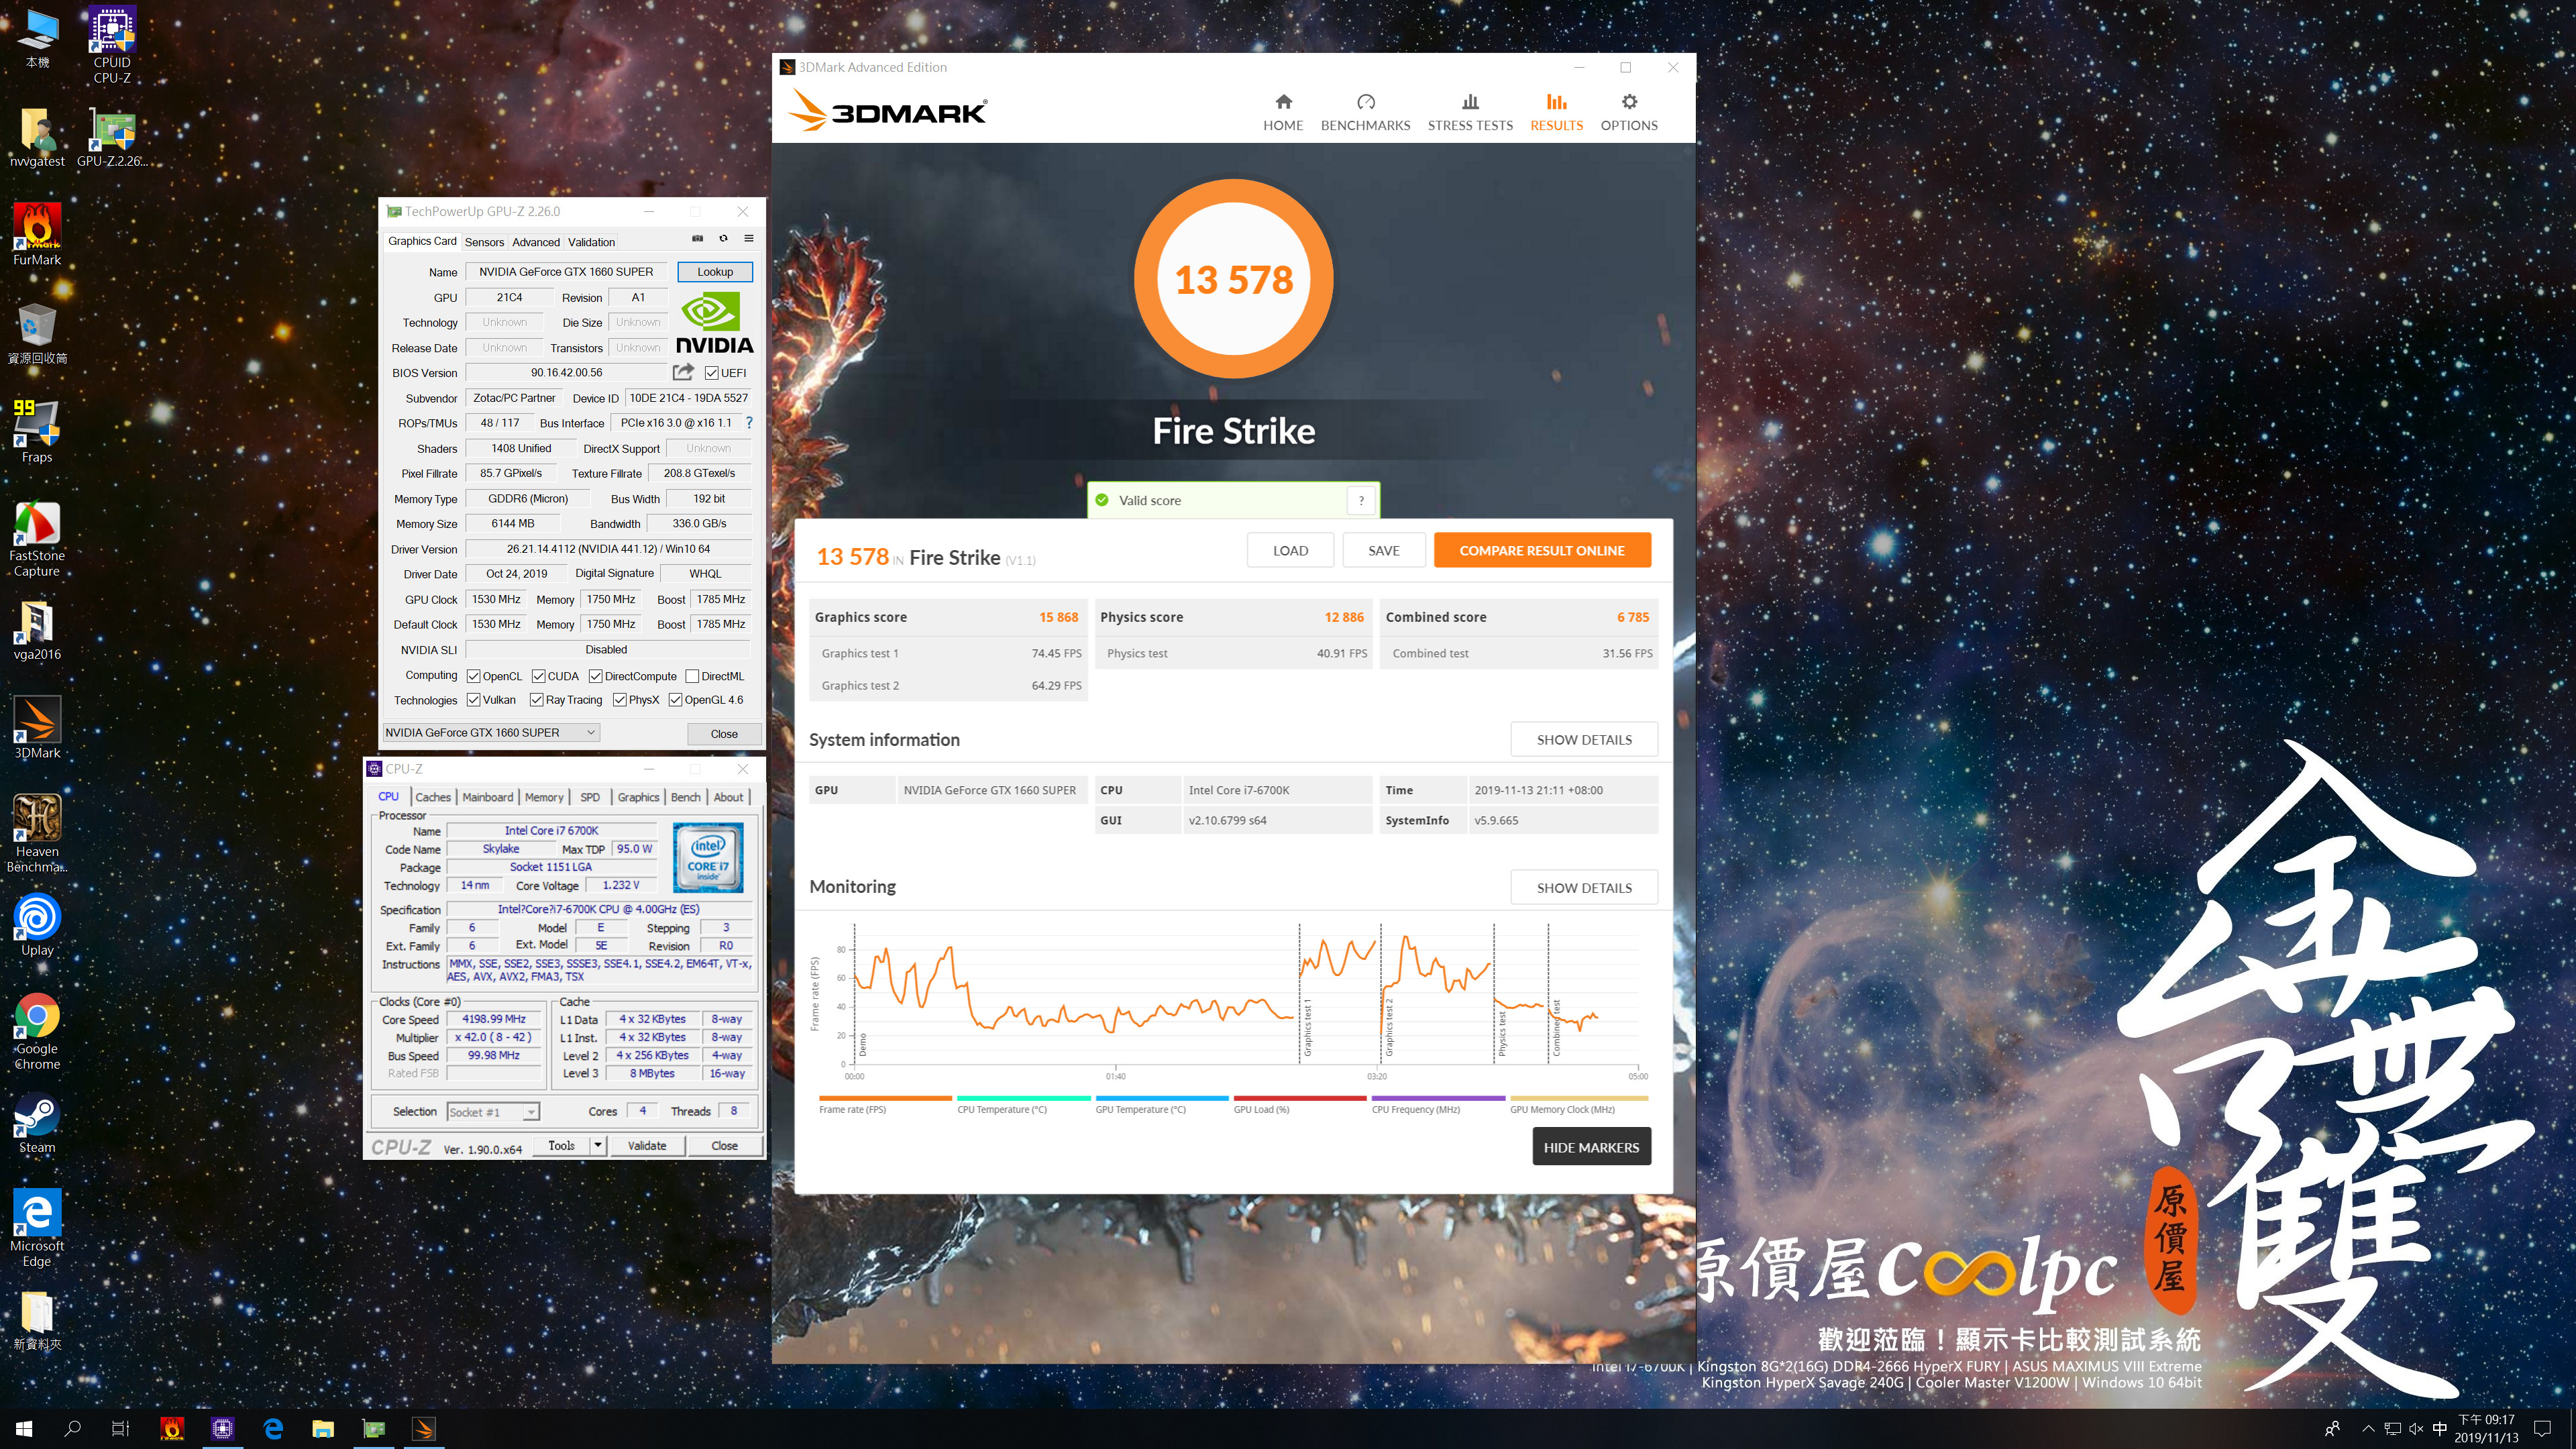Launch Fraps desktop shortcut
This screenshot has width=2576, height=1449.
pos(37,431)
